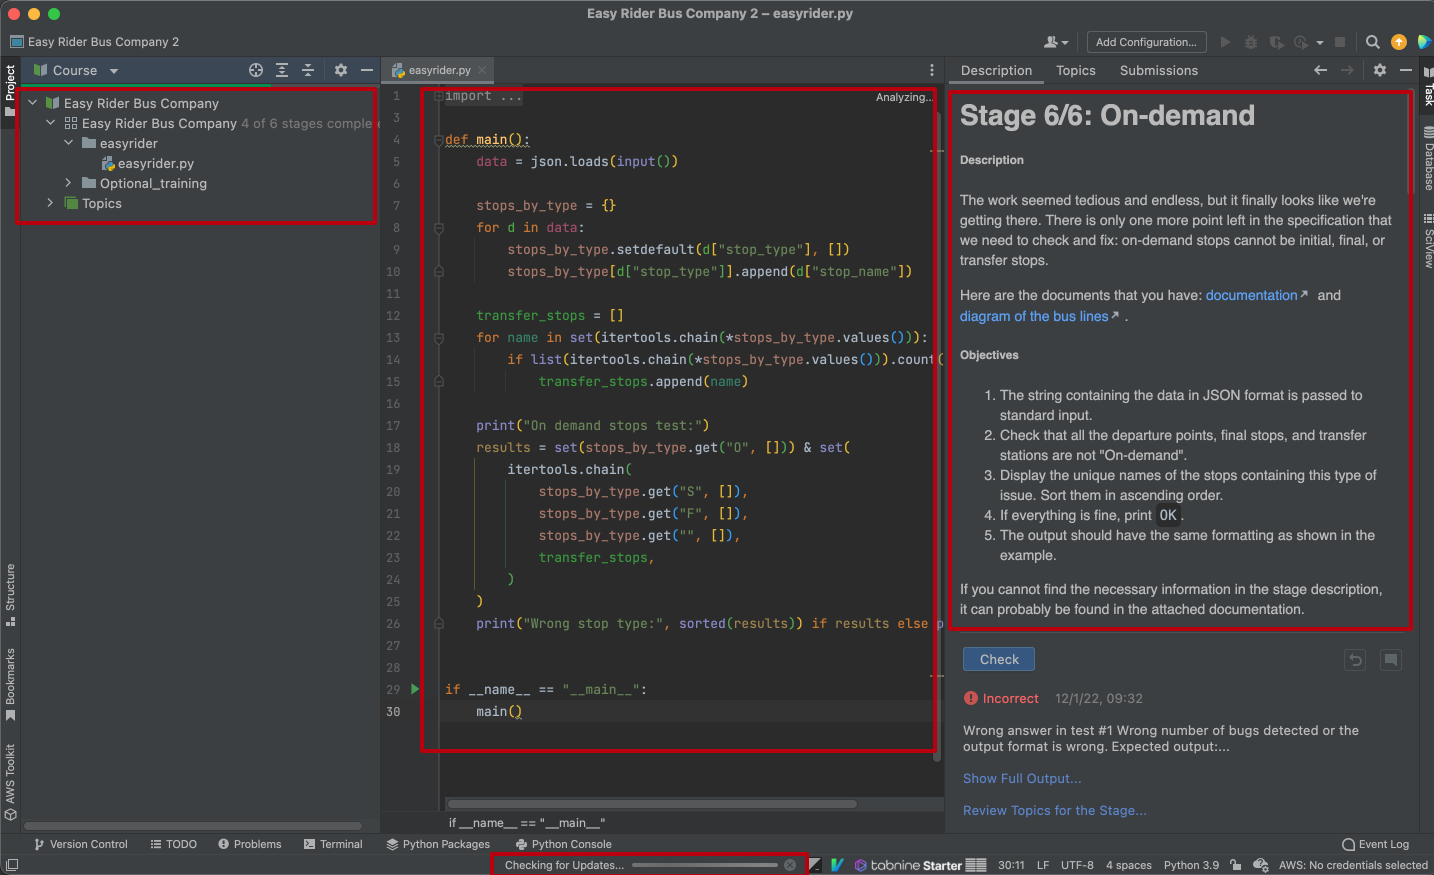
Task: Collapse the Easy Rider Bus Company node
Action: 32,102
